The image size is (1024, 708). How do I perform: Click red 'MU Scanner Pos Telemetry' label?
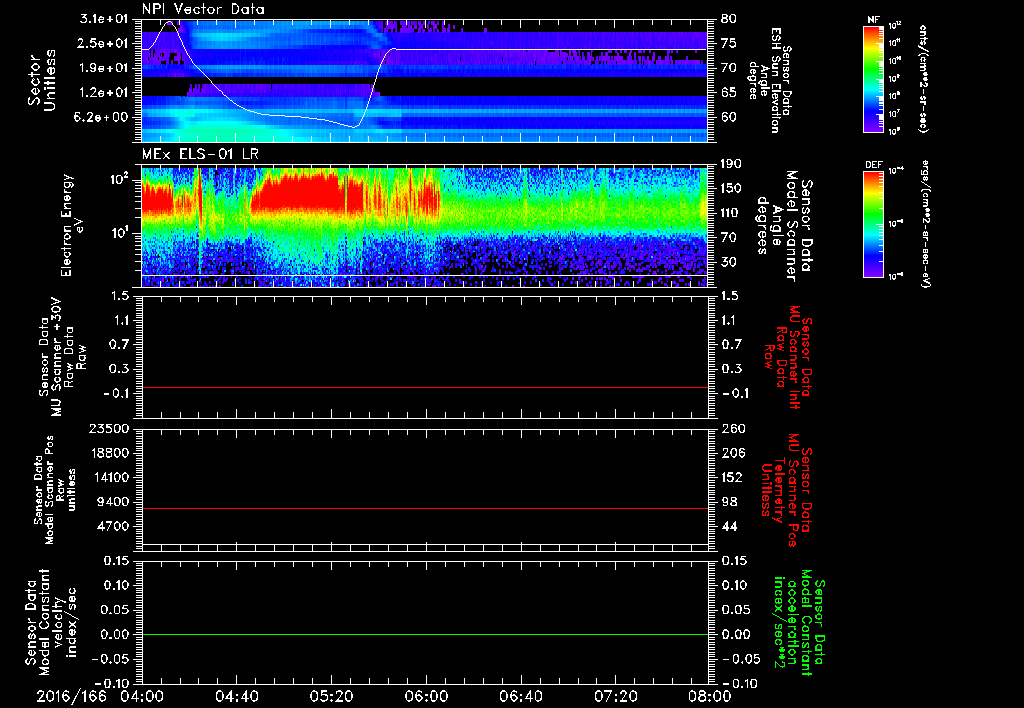(786, 490)
